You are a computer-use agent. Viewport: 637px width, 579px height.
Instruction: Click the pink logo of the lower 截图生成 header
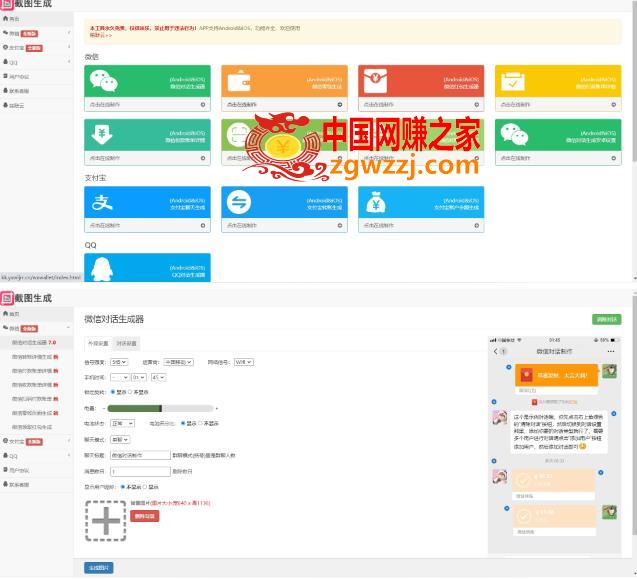7,298
